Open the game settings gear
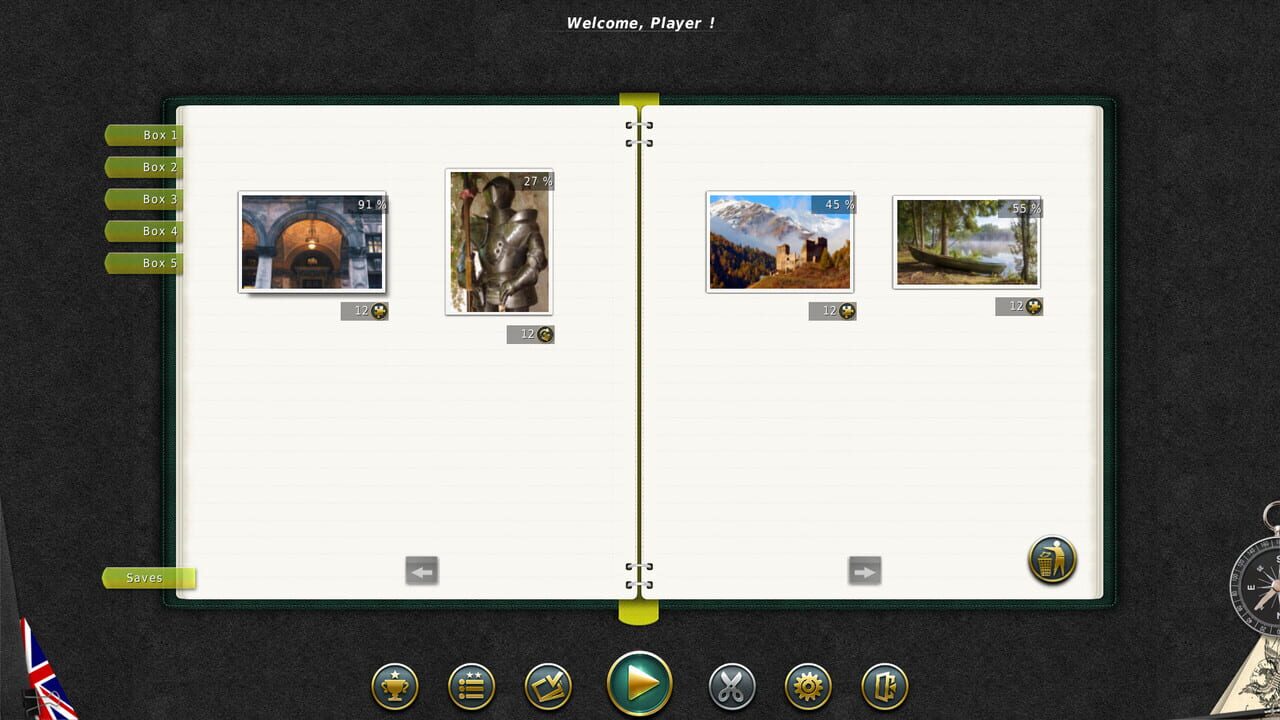Image resolution: width=1280 pixels, height=720 pixels. 808,686
